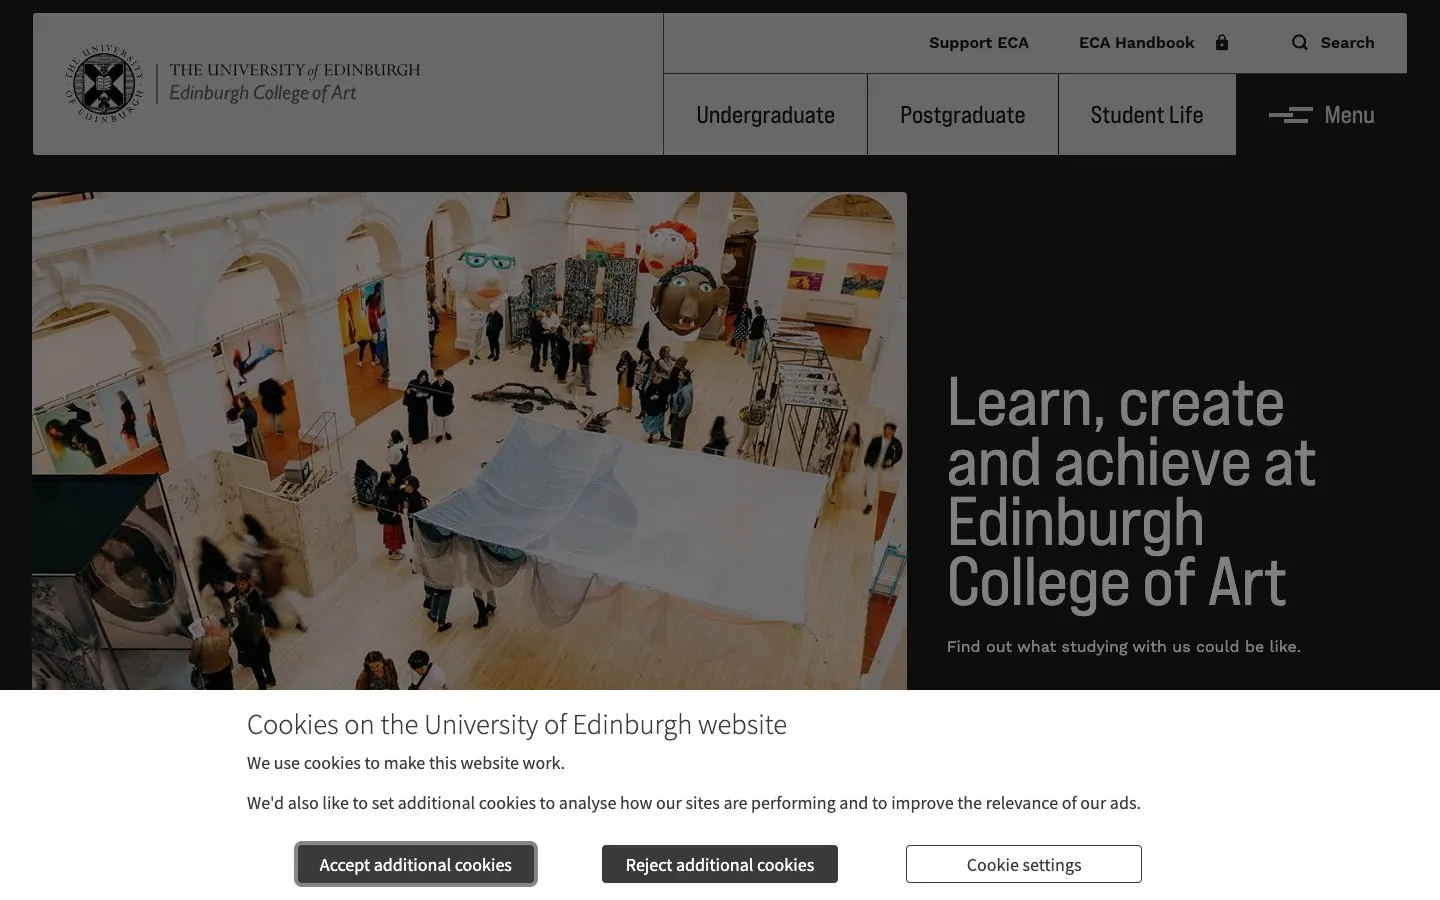1440x900 pixels.
Task: Click the University of Edinburgh crest logo
Action: [104, 84]
